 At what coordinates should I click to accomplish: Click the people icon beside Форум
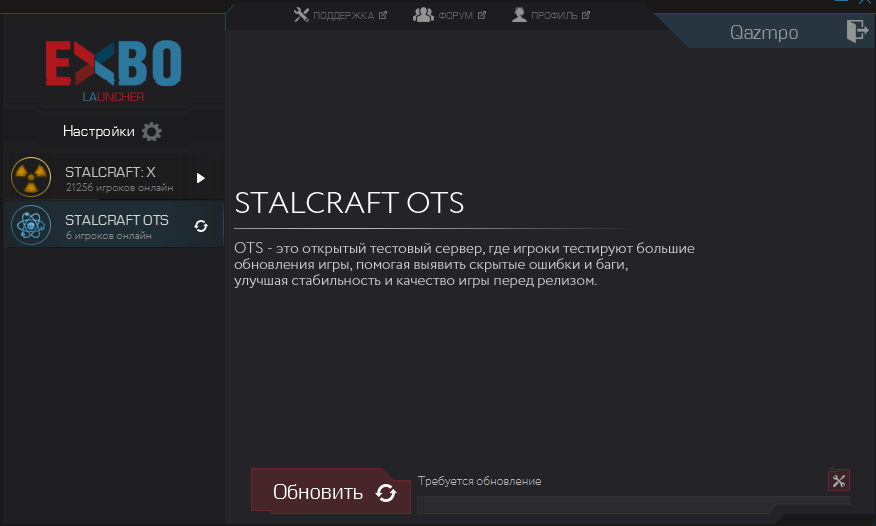[x=423, y=15]
